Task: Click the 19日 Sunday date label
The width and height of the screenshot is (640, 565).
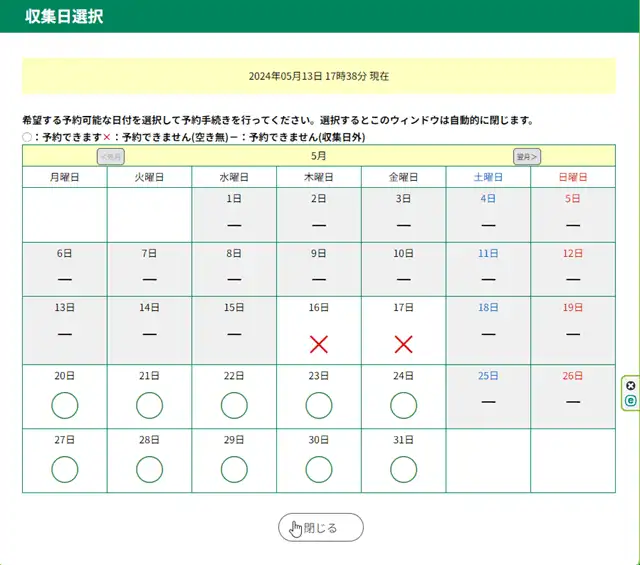Action: point(573,307)
